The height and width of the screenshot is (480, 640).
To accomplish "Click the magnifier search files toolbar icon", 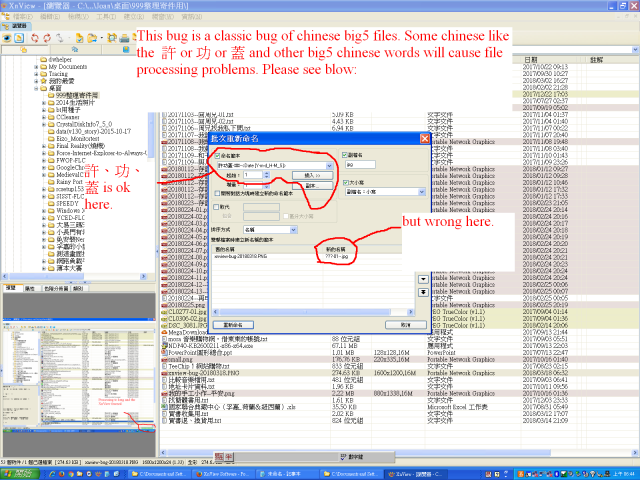I will [112, 38].
